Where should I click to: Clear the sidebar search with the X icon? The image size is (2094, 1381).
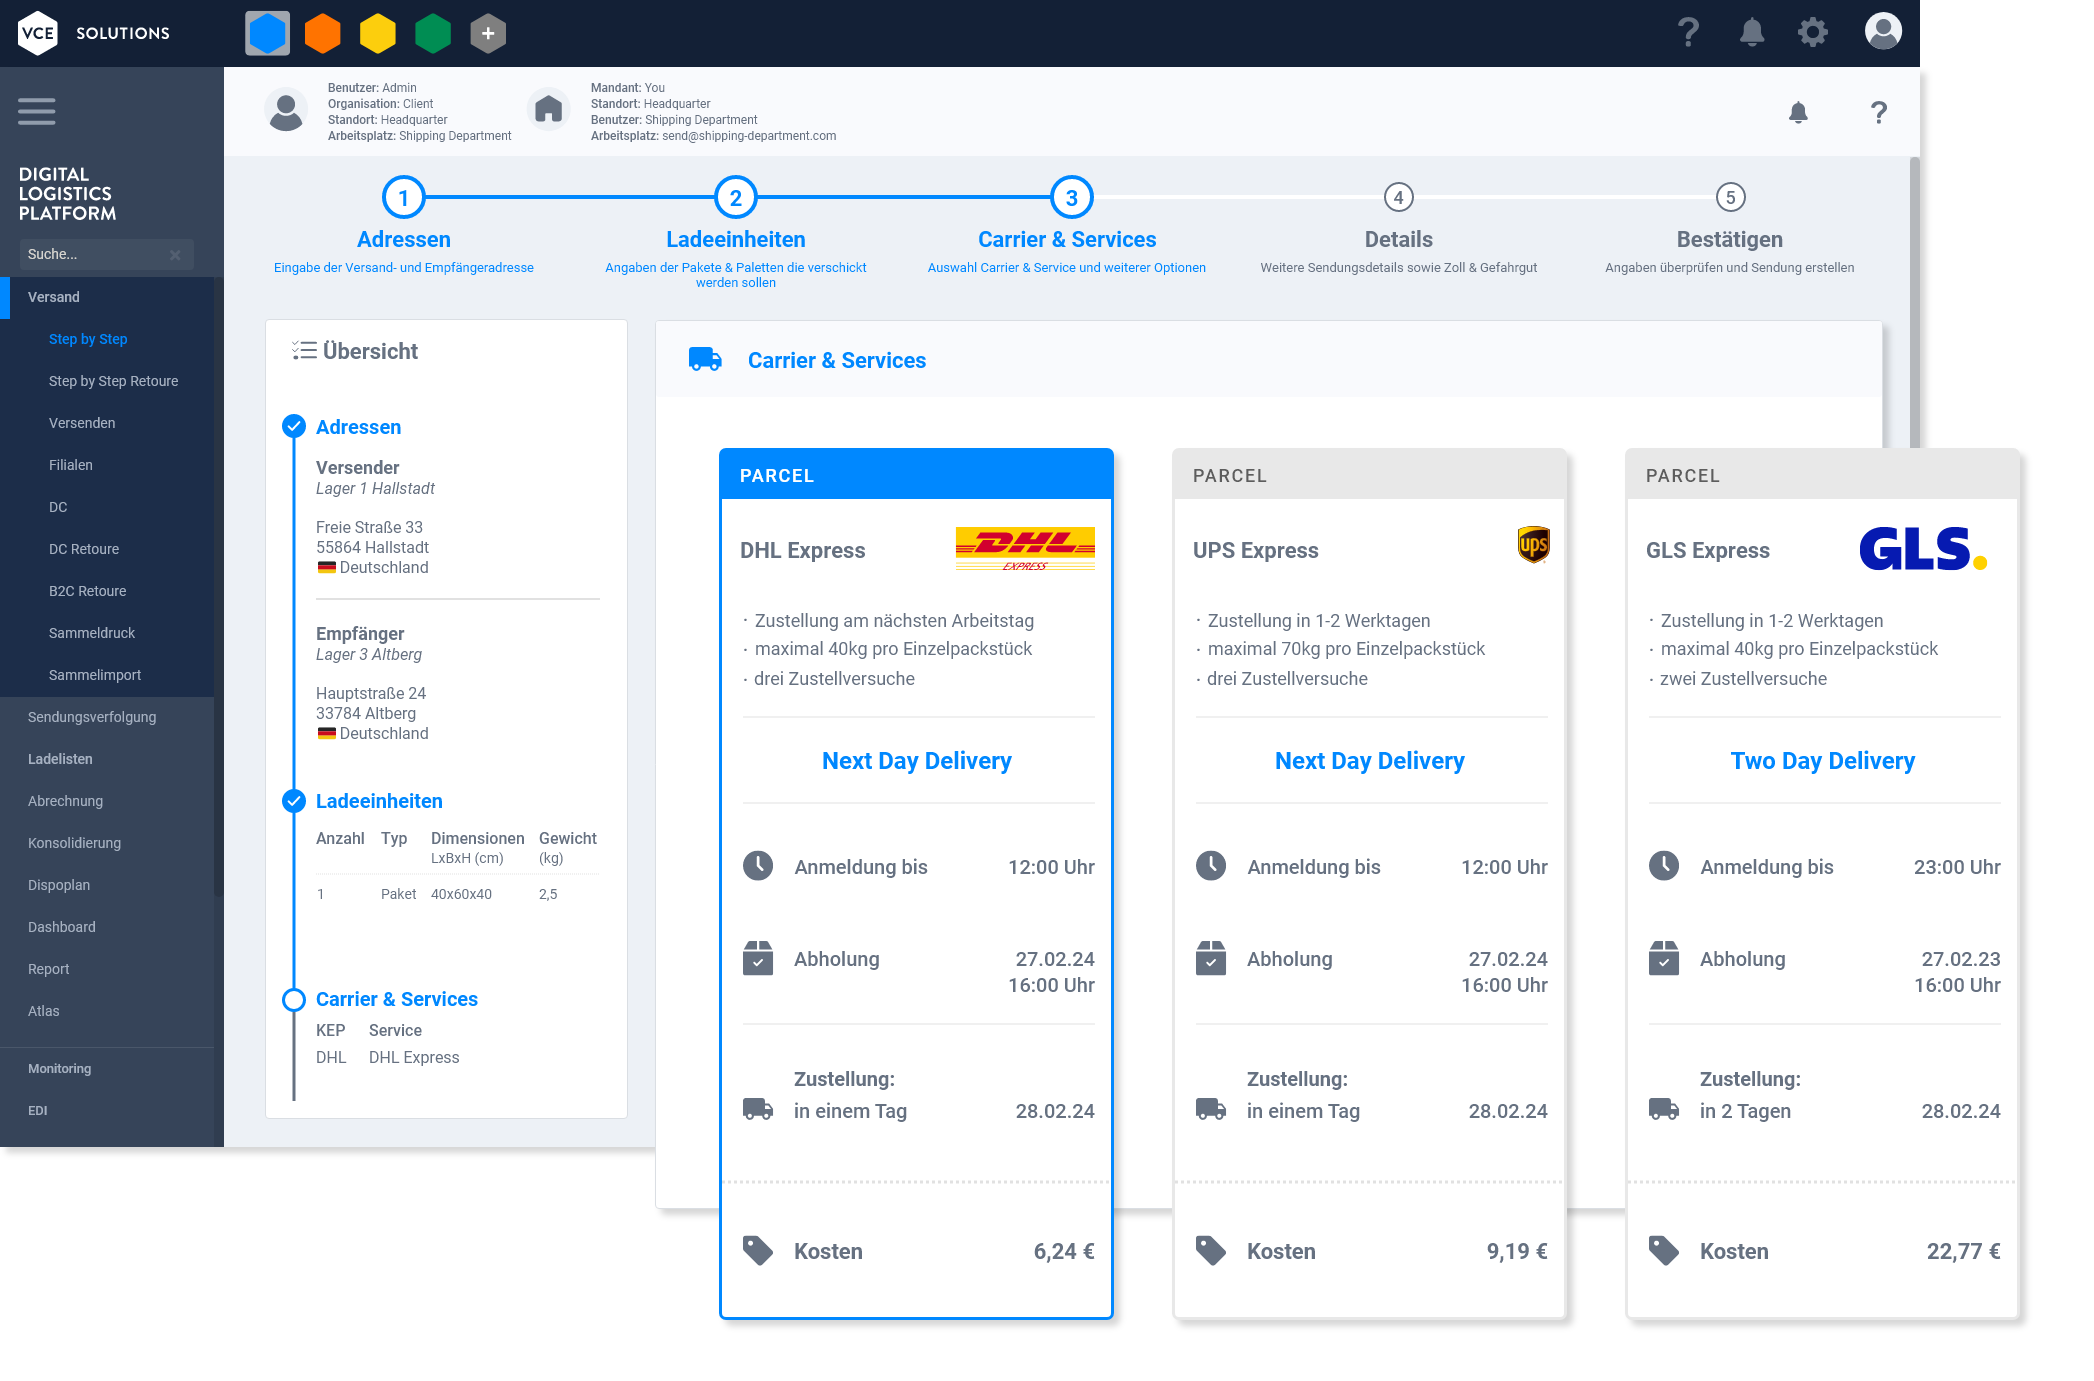click(x=175, y=255)
